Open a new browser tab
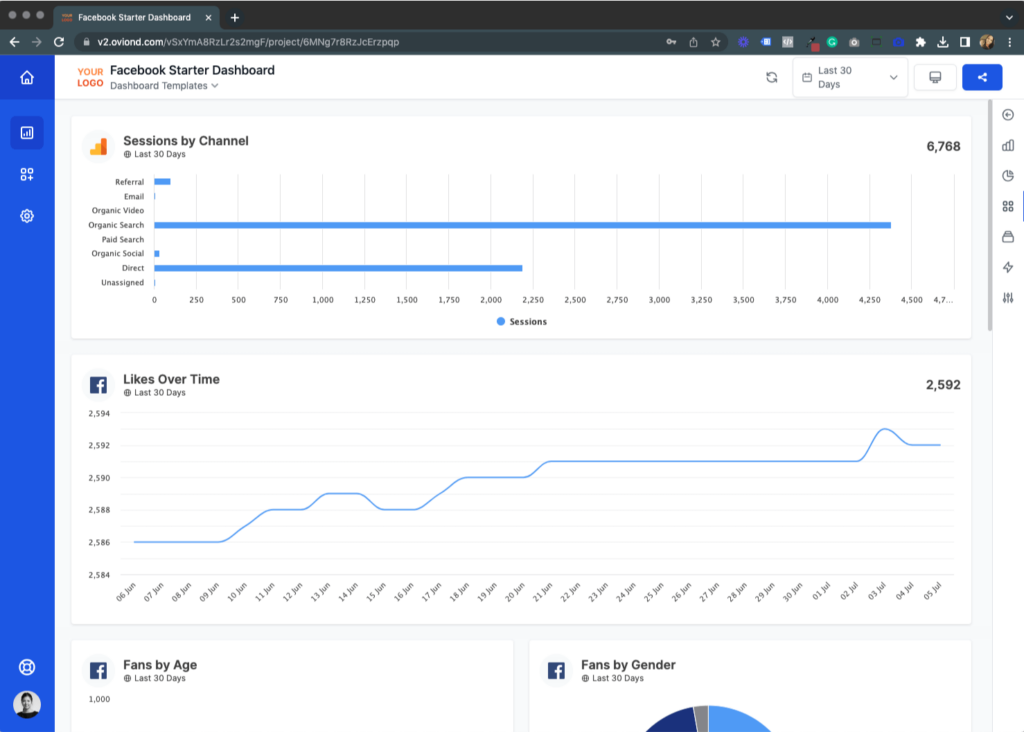 click(x=235, y=18)
